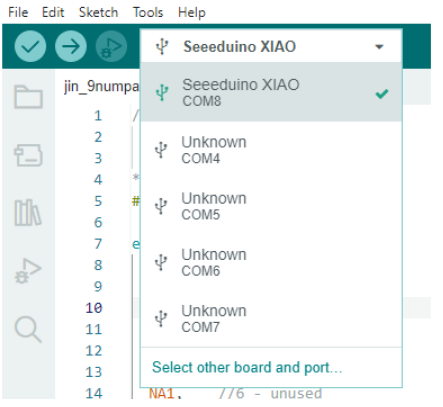443x407 pixels.
Task: Collapse the Seeeduino XIAO board dropdown
Action: [271, 46]
